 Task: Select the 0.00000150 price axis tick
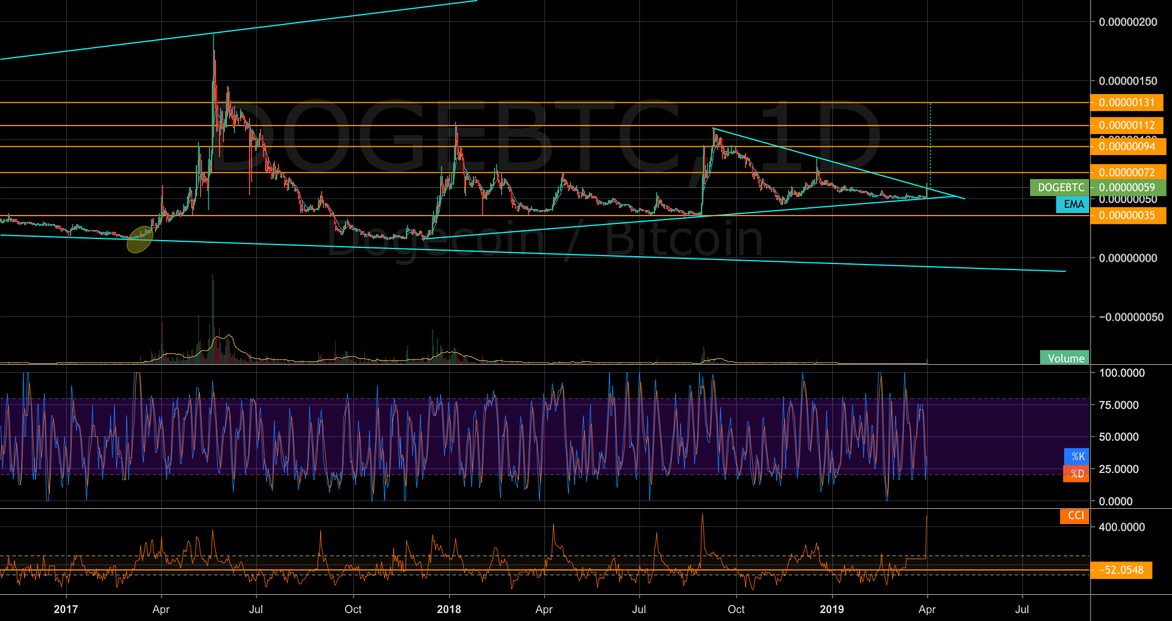pos(1129,81)
